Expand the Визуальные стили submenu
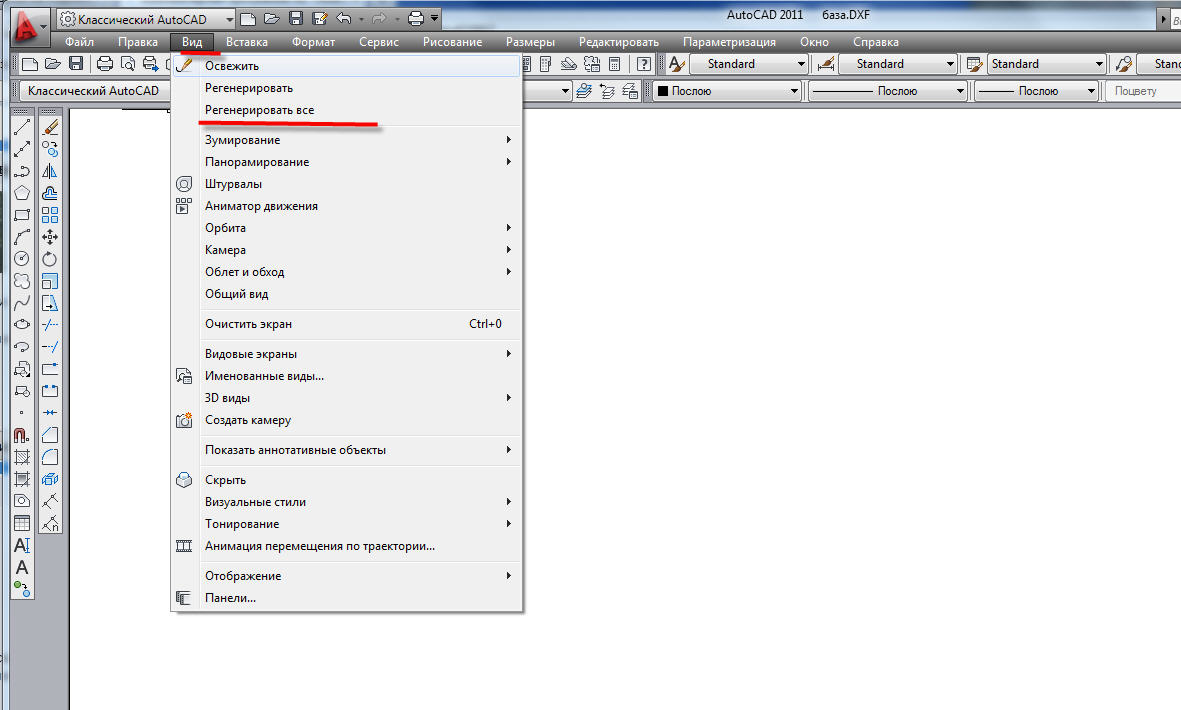Viewport: 1181px width, 710px height. coord(359,502)
